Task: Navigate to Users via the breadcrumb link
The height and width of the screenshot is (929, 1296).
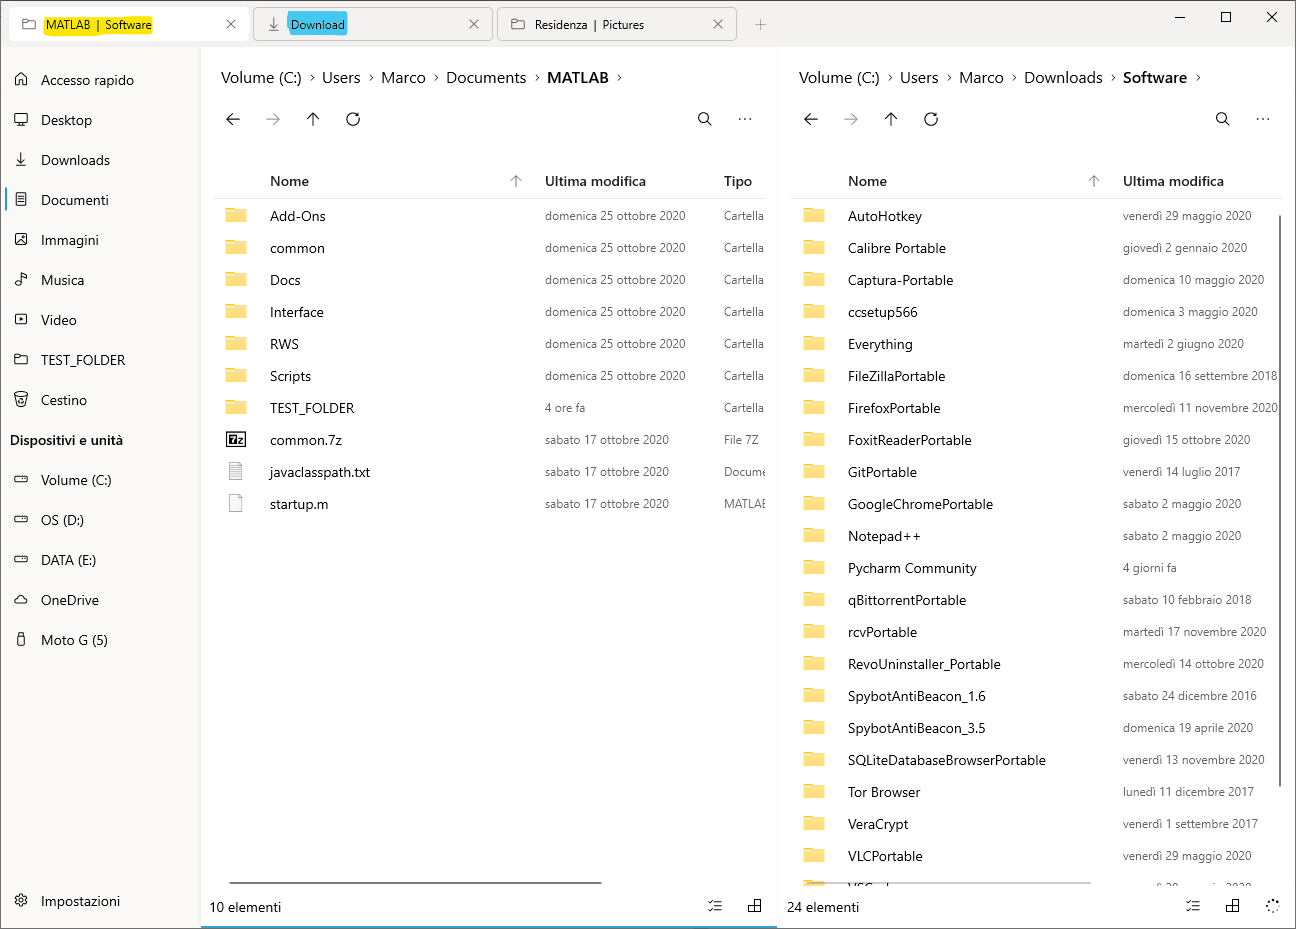Action: (341, 77)
